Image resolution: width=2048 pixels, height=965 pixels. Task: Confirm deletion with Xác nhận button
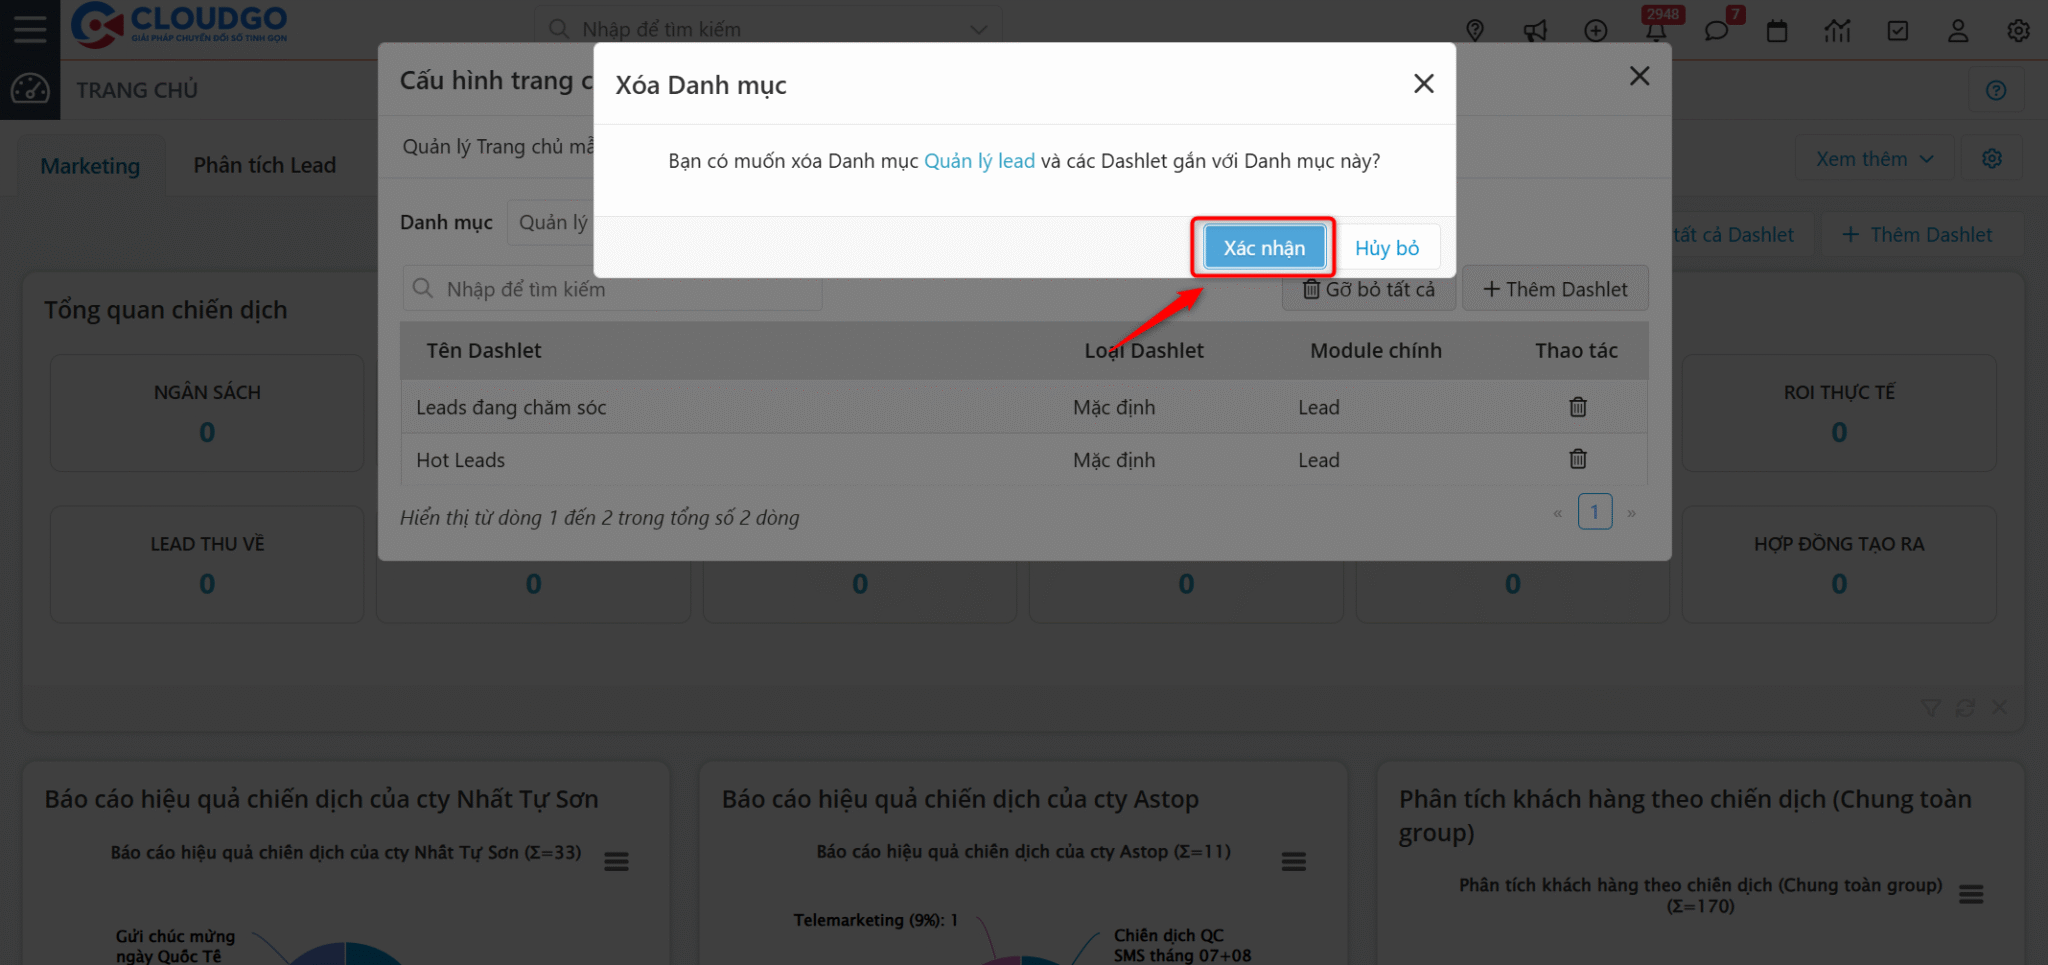pos(1264,247)
